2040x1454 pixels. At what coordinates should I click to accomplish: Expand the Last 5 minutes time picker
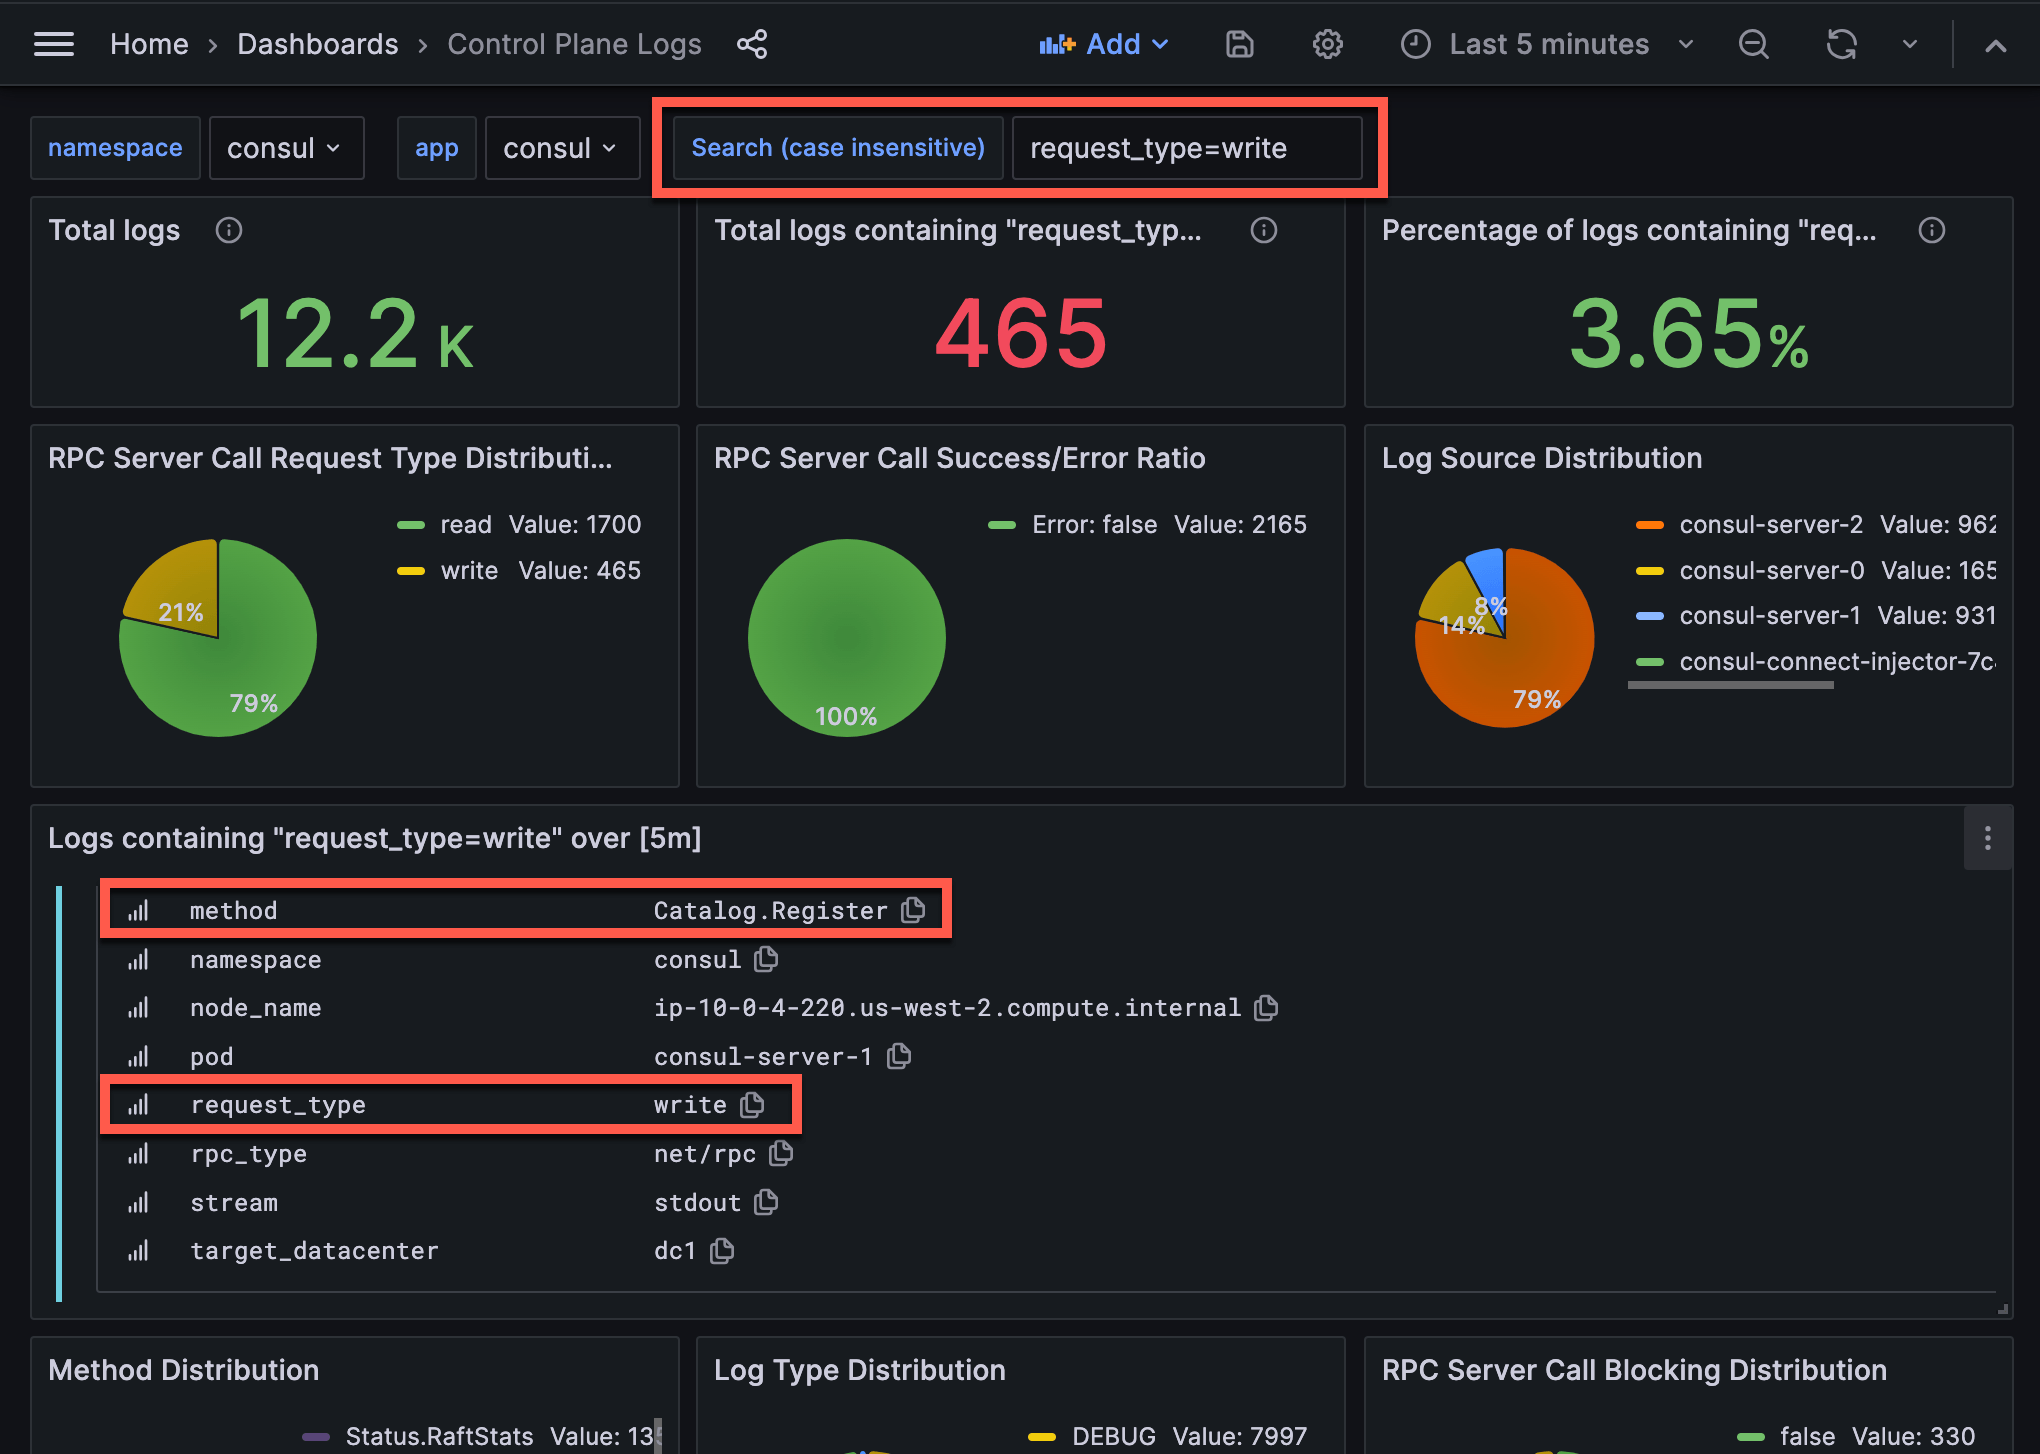[x=1548, y=44]
